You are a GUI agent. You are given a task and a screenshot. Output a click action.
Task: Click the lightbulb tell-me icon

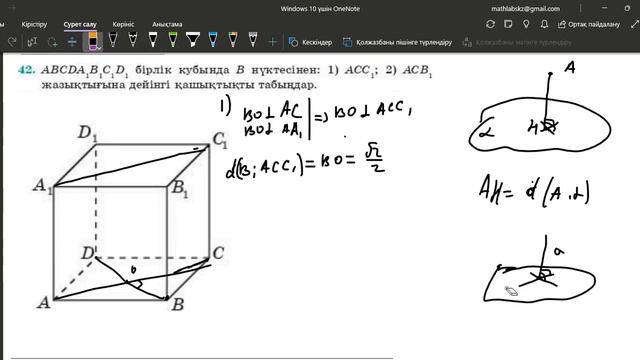click(x=526, y=24)
